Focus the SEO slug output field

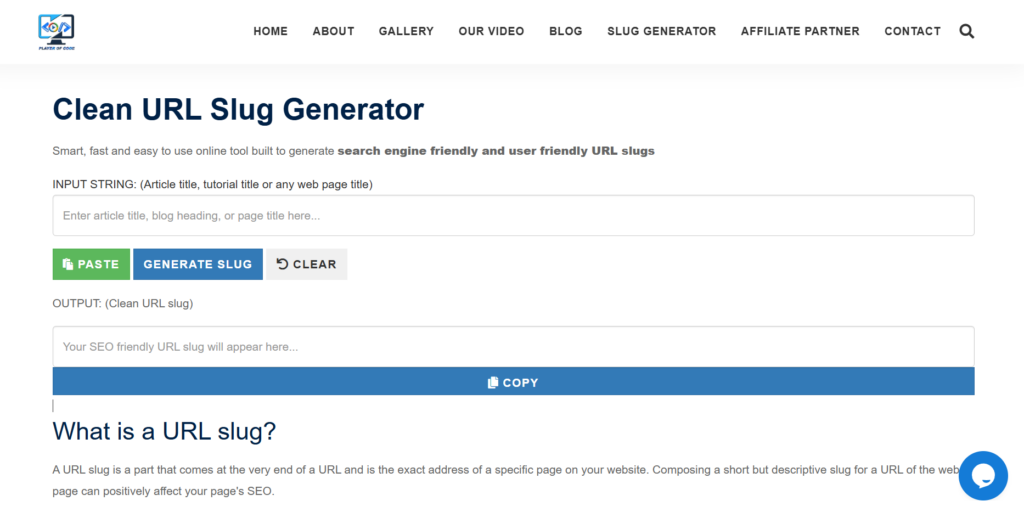pos(513,347)
